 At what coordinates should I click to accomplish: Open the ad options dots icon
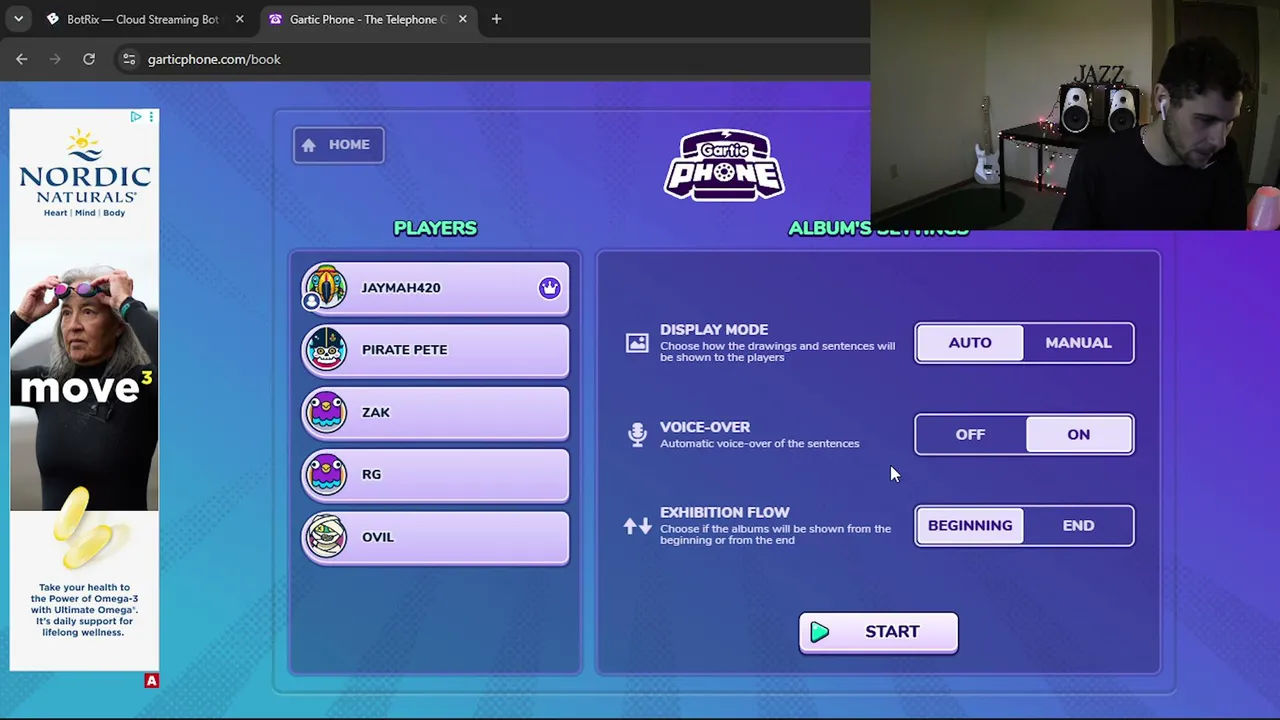(x=151, y=117)
